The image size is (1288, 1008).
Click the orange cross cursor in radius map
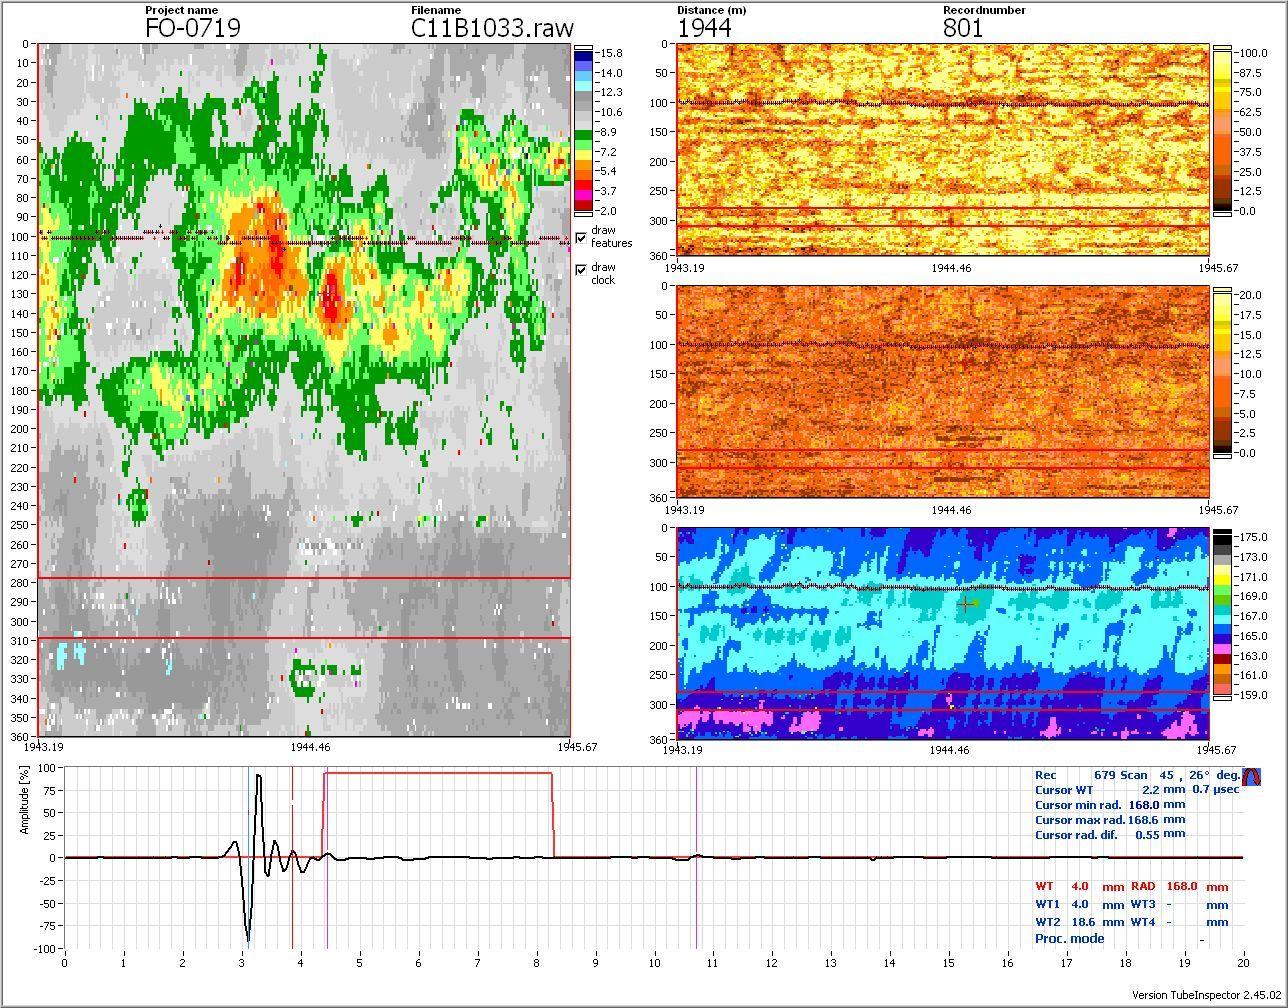(966, 604)
